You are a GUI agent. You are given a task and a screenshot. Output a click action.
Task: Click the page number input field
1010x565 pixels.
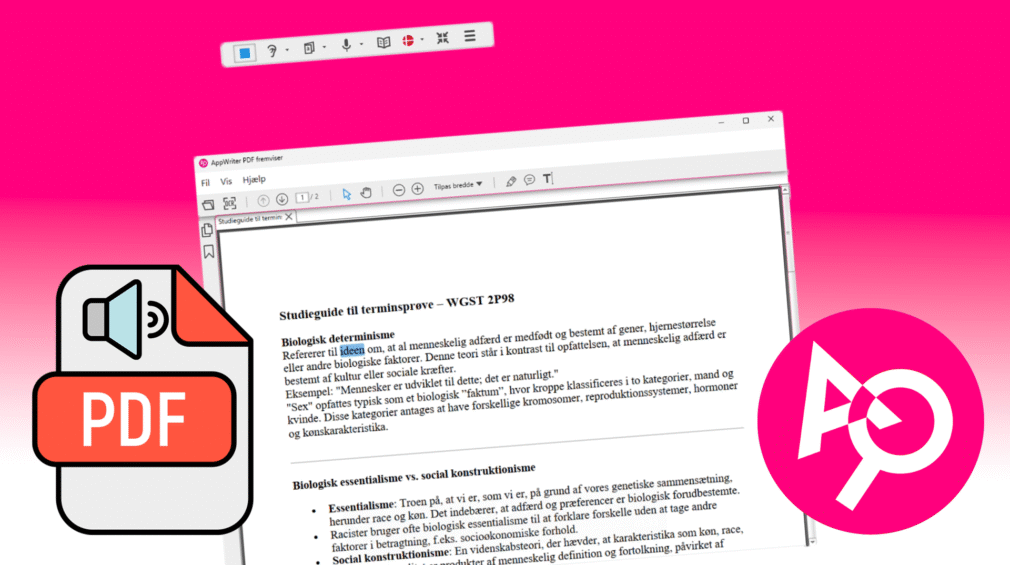[x=302, y=198]
